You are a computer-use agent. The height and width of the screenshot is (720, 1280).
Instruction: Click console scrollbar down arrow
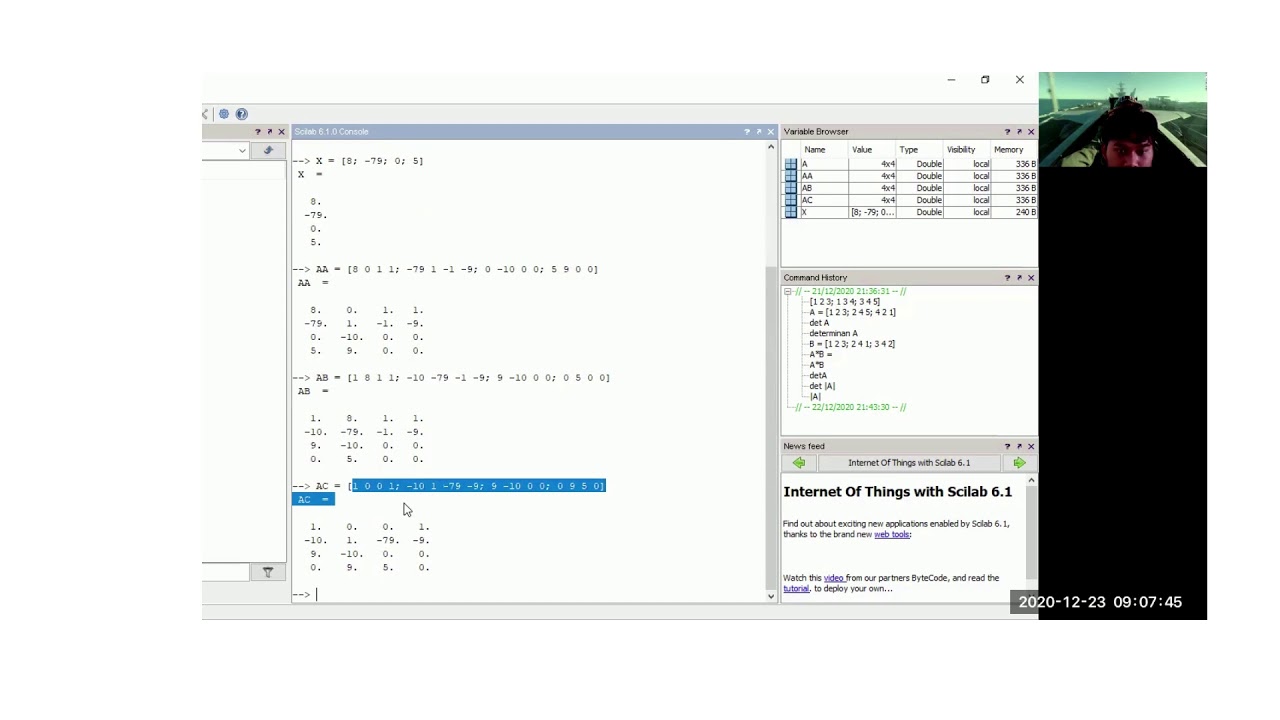pos(771,596)
